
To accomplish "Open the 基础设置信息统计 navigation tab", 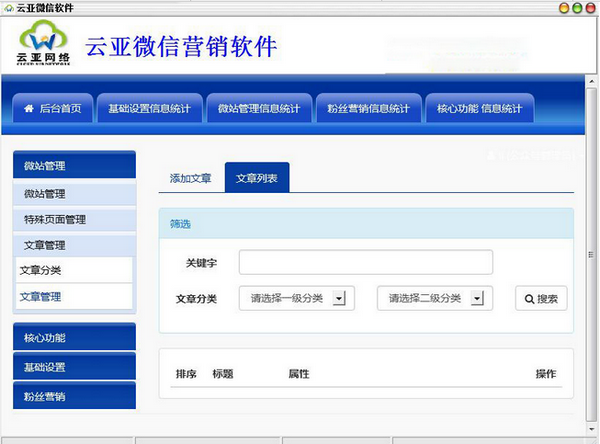I will (150, 108).
